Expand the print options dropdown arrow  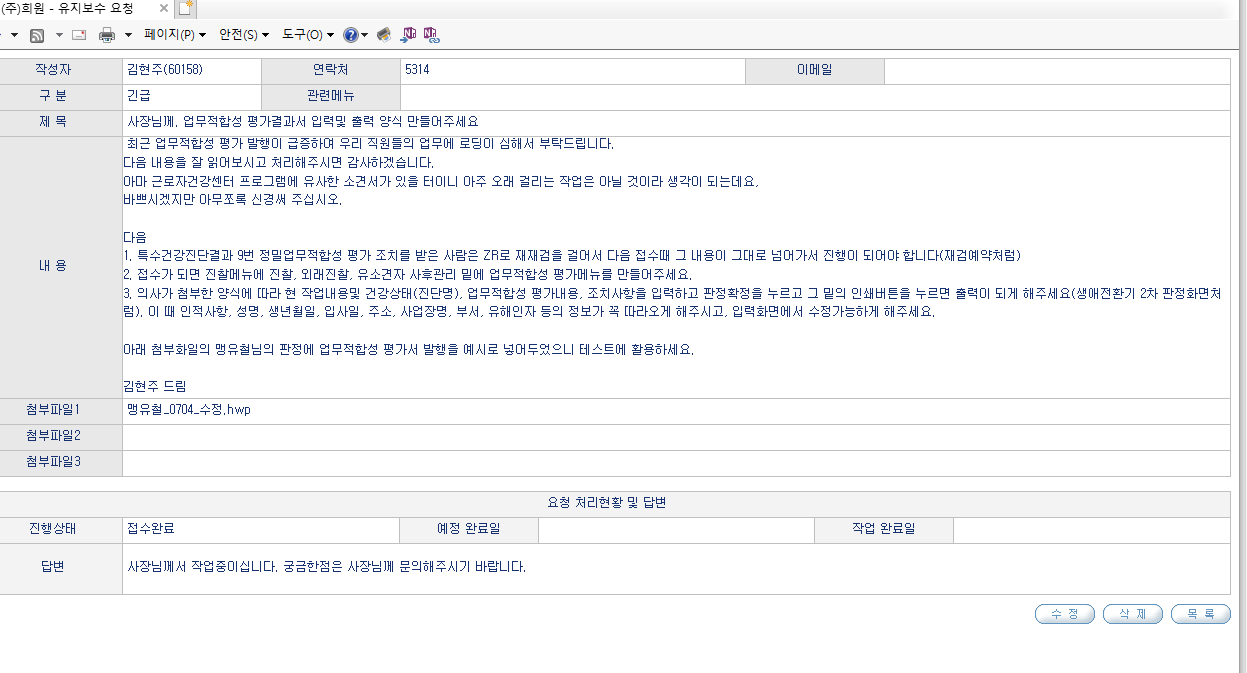[128, 35]
